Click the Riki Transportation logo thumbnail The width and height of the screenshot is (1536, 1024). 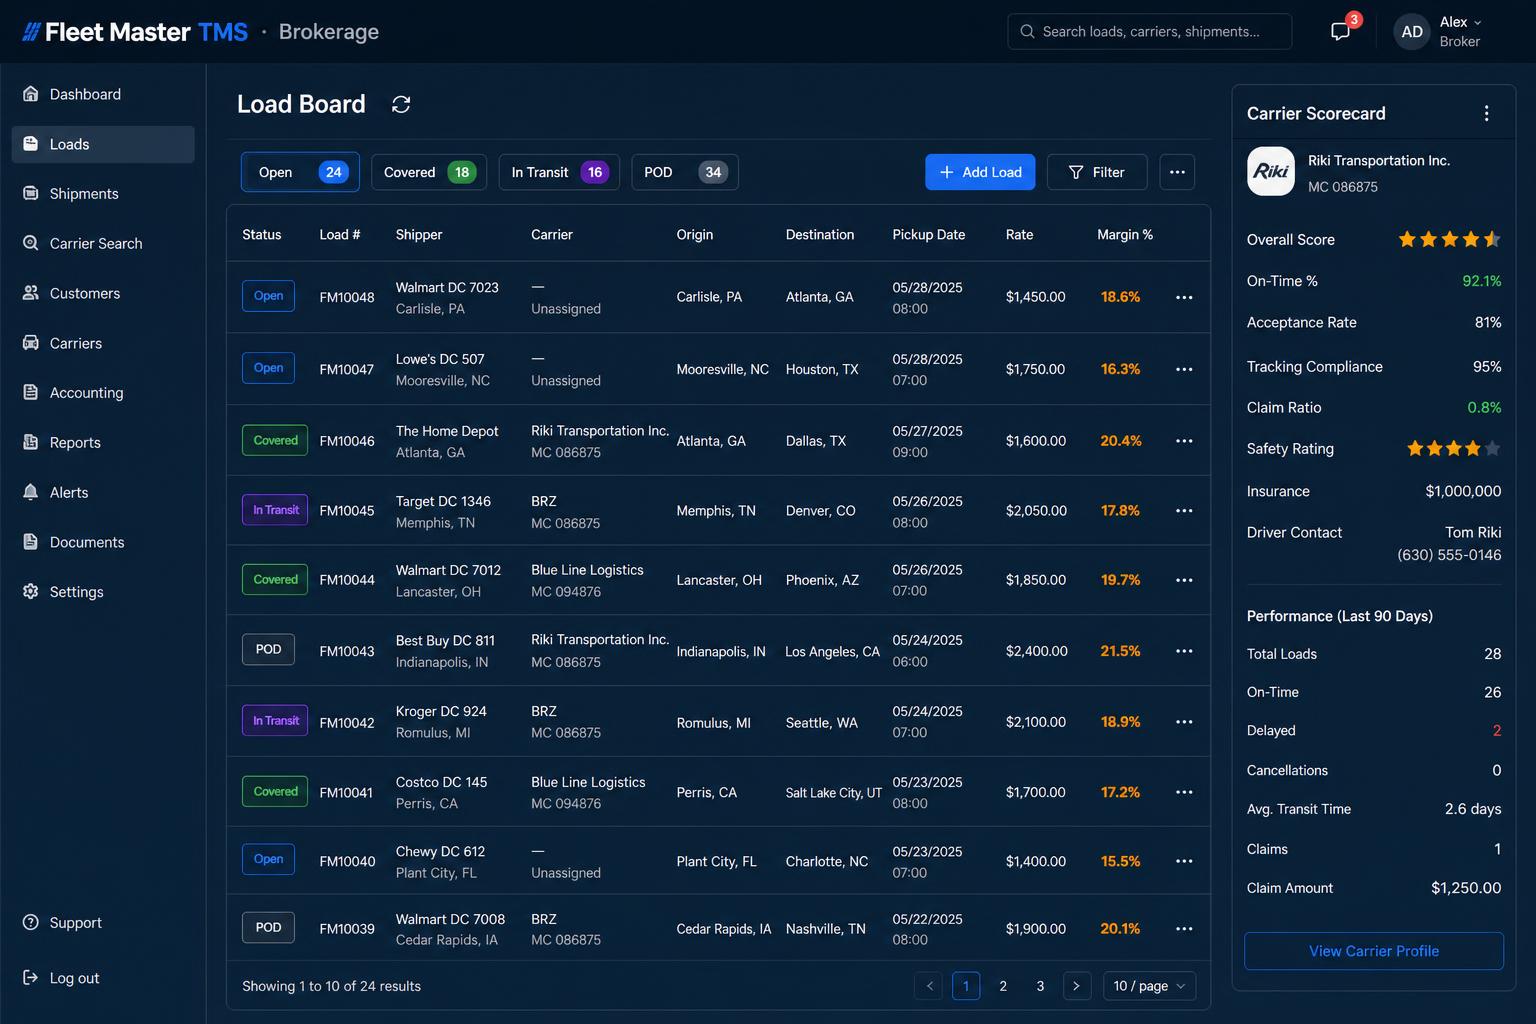click(1271, 171)
